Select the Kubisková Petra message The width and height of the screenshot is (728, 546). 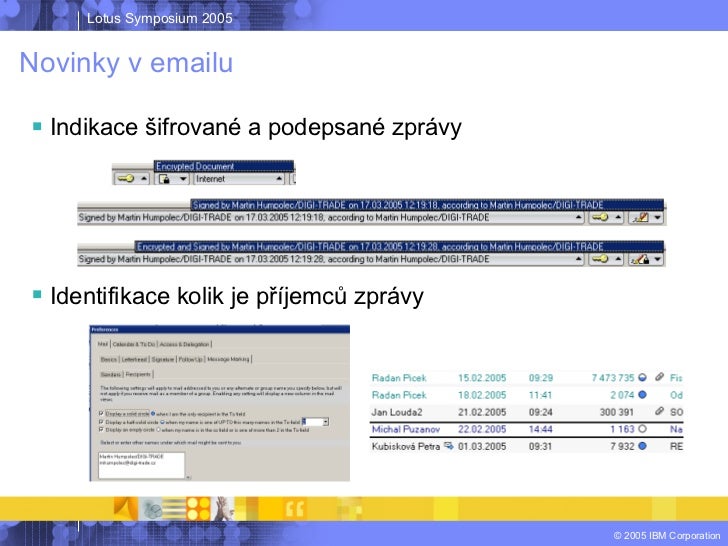tap(527, 447)
